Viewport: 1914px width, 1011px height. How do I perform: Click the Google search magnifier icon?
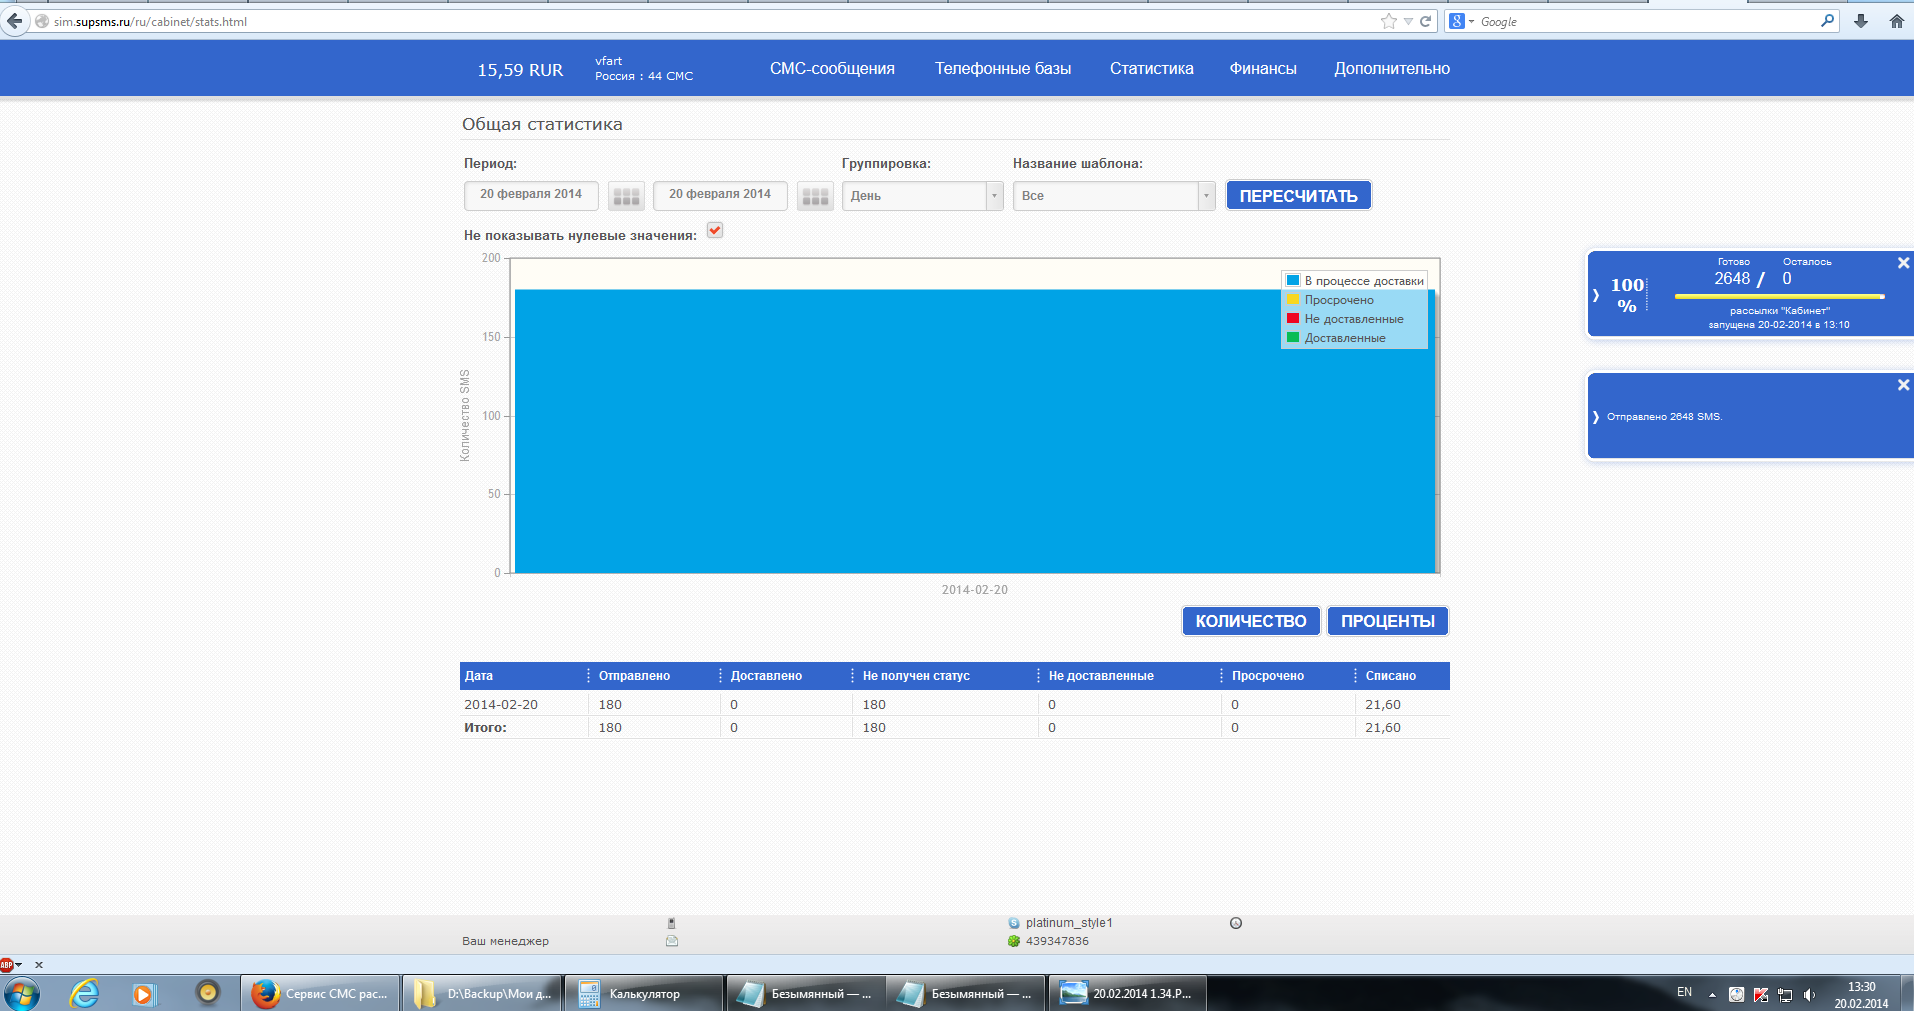[x=1827, y=21]
